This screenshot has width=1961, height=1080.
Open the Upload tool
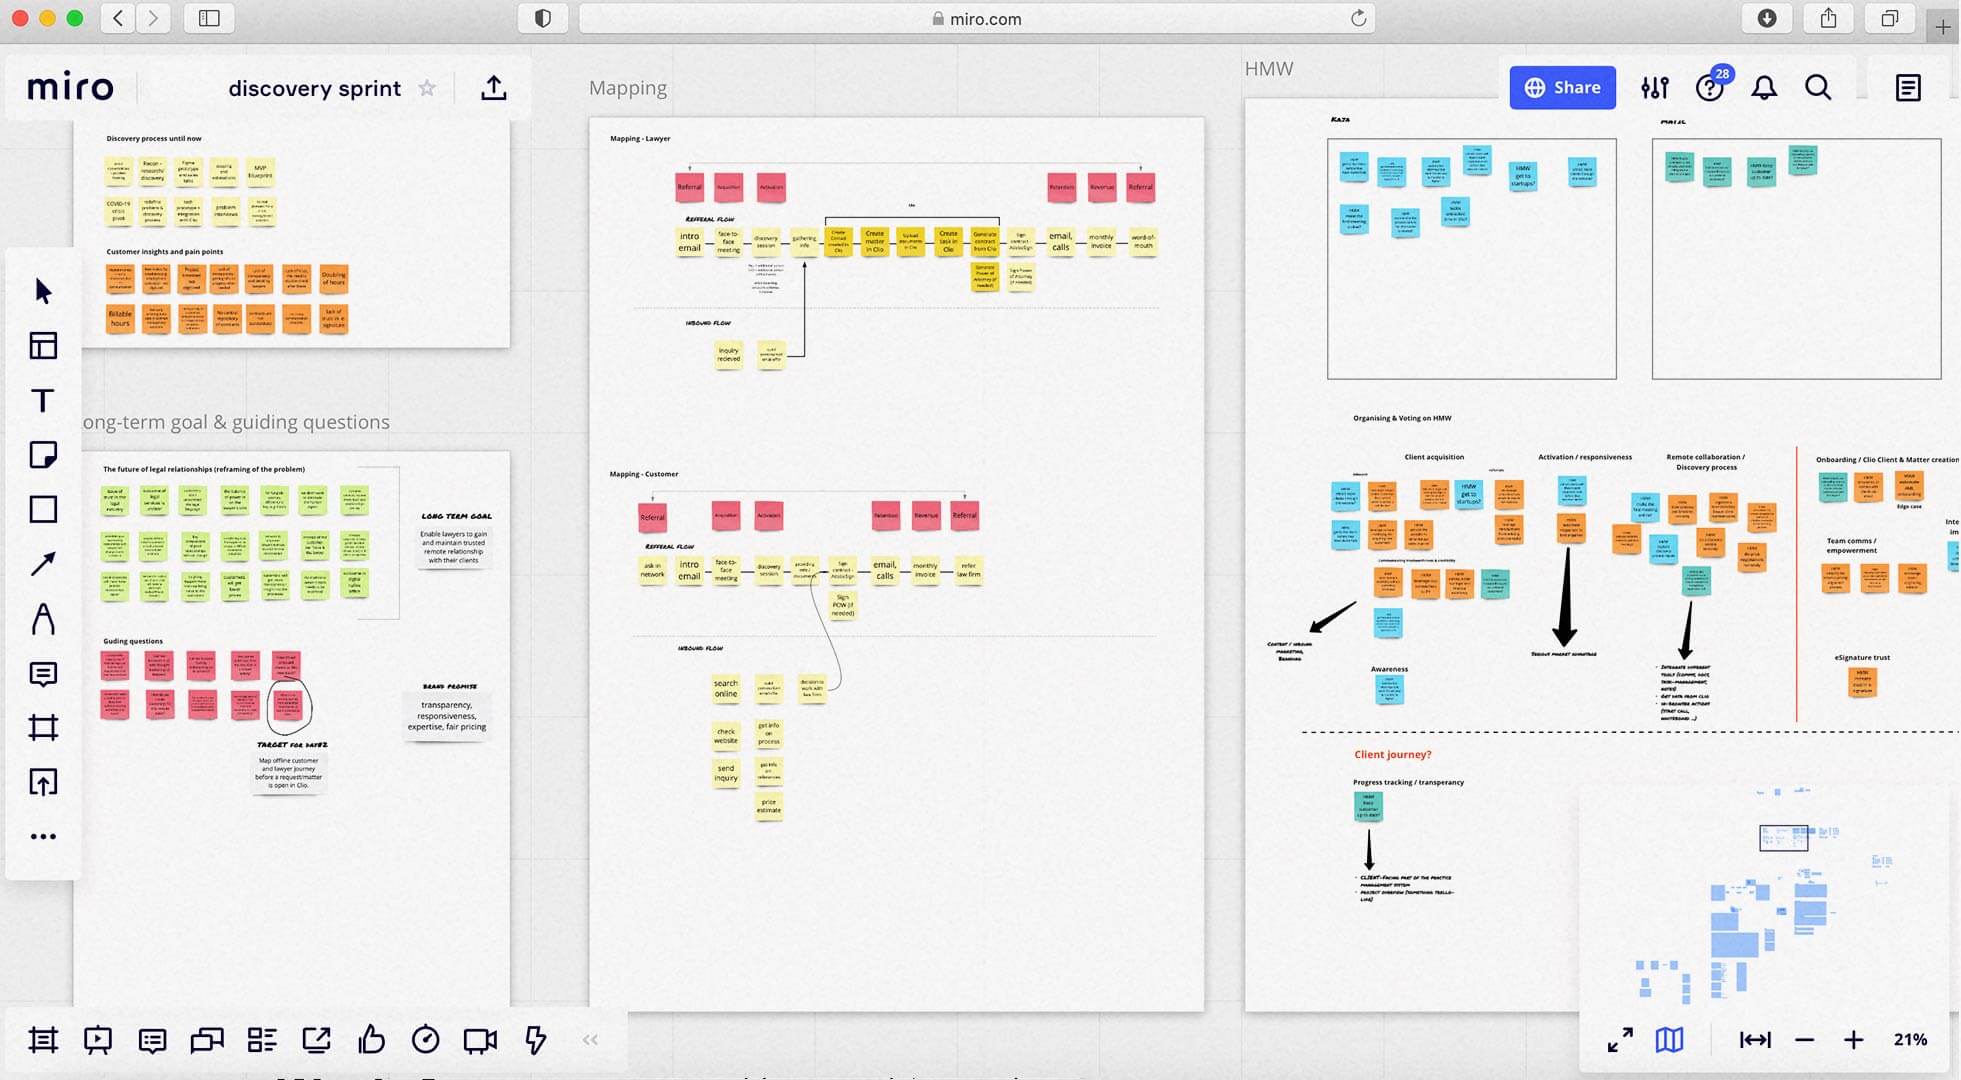(x=43, y=782)
